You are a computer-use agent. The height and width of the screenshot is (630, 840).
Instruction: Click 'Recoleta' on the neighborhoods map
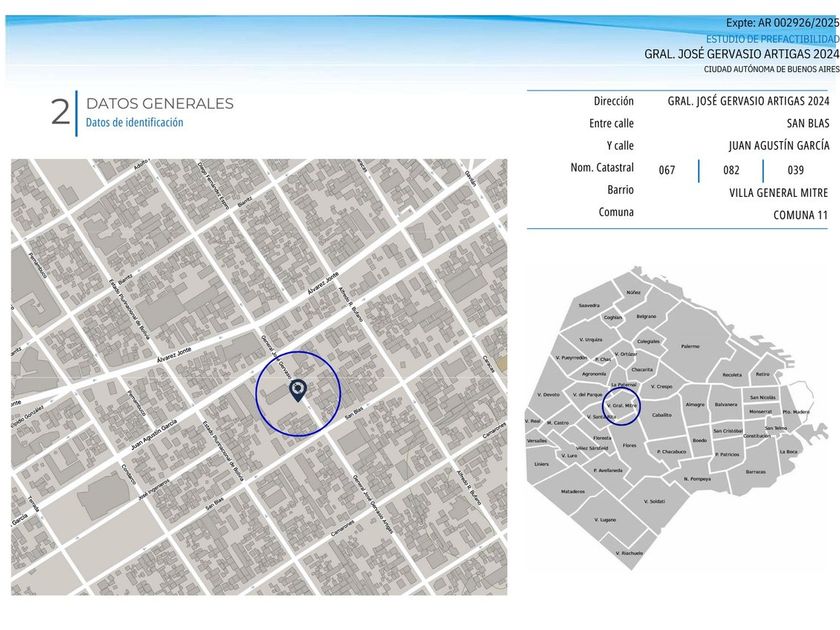pyautogui.click(x=732, y=374)
